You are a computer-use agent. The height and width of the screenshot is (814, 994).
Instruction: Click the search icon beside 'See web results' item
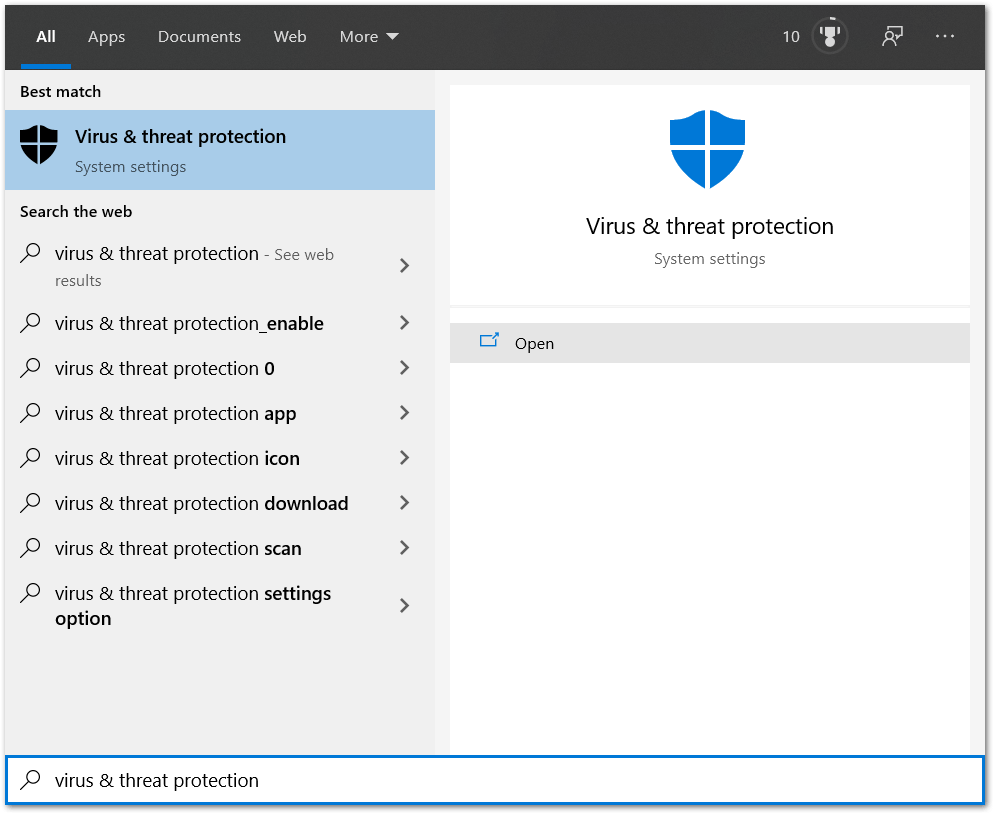(x=30, y=253)
